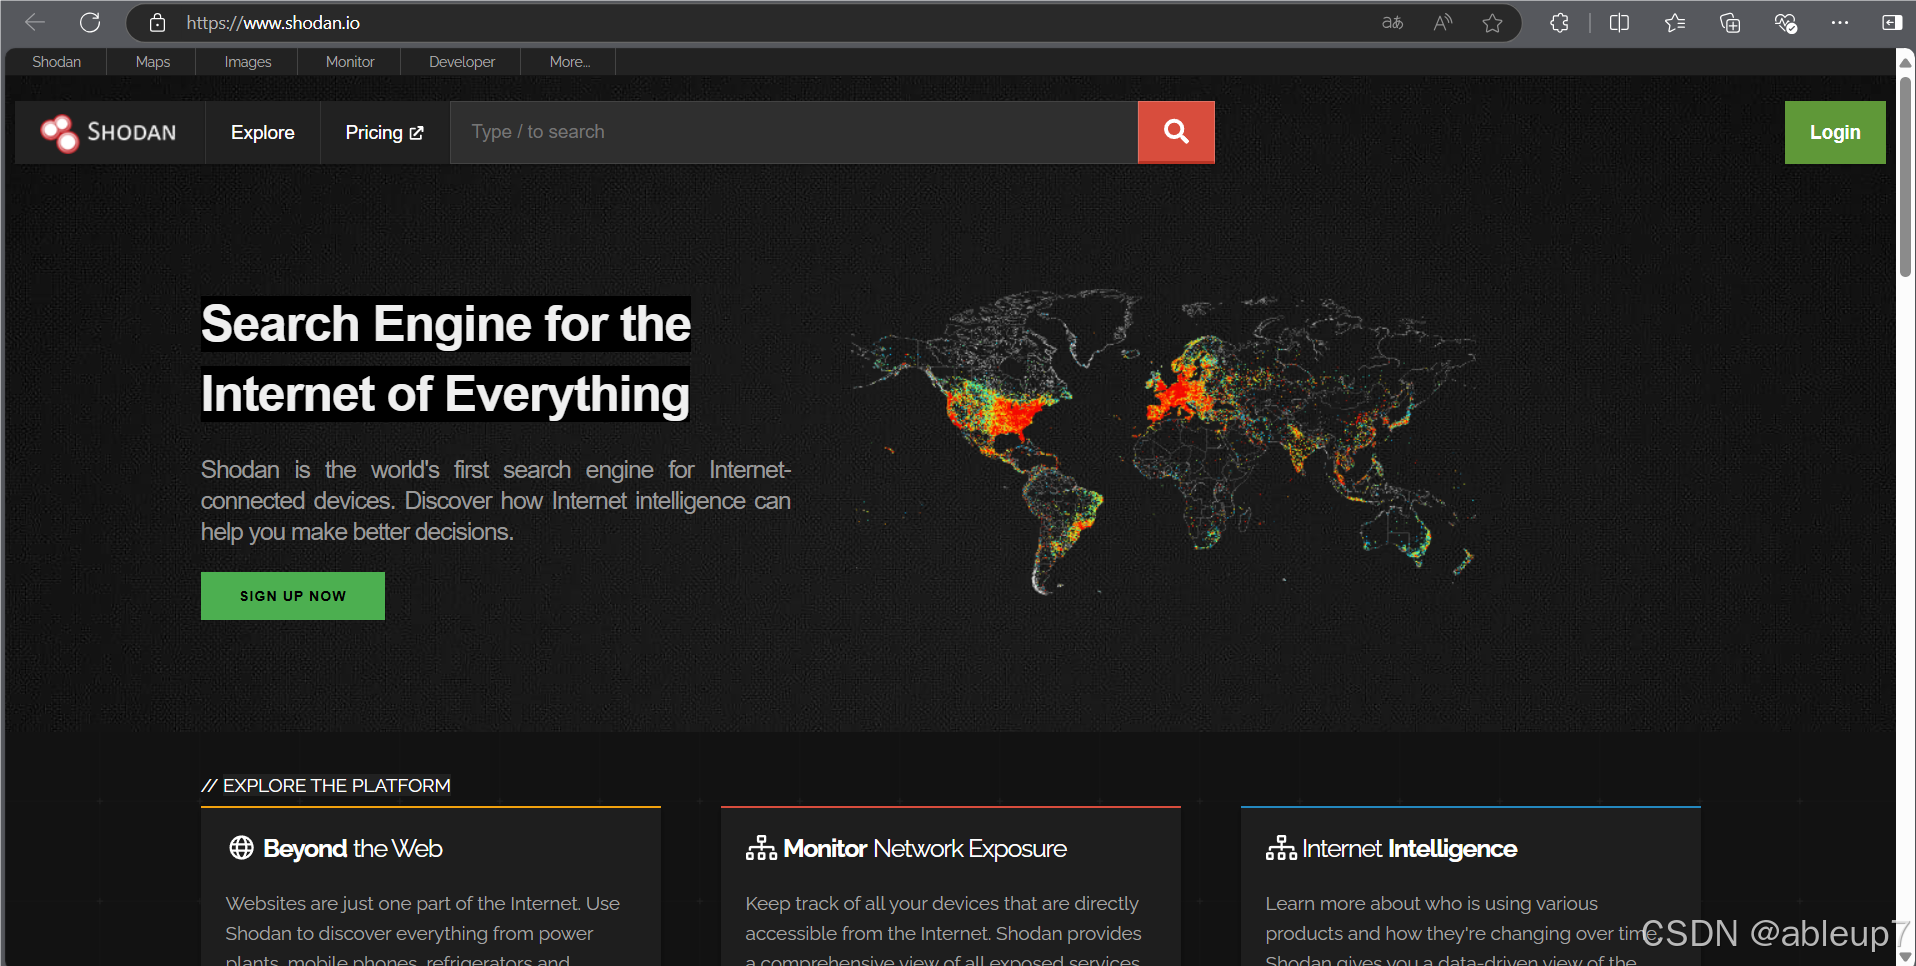The width and height of the screenshot is (1916, 966).
Task: Add page to favorites star
Action: coord(1492,22)
